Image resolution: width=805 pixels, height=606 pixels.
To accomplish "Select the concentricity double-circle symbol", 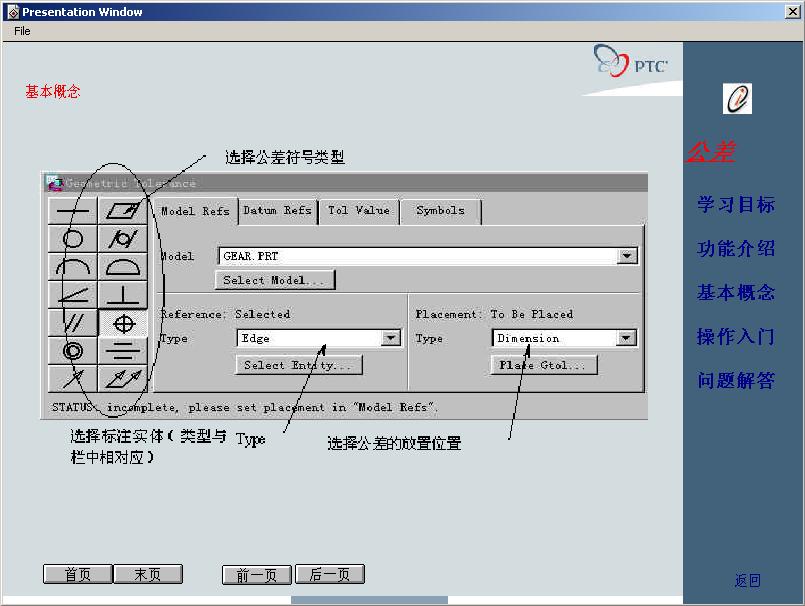I will [73, 351].
